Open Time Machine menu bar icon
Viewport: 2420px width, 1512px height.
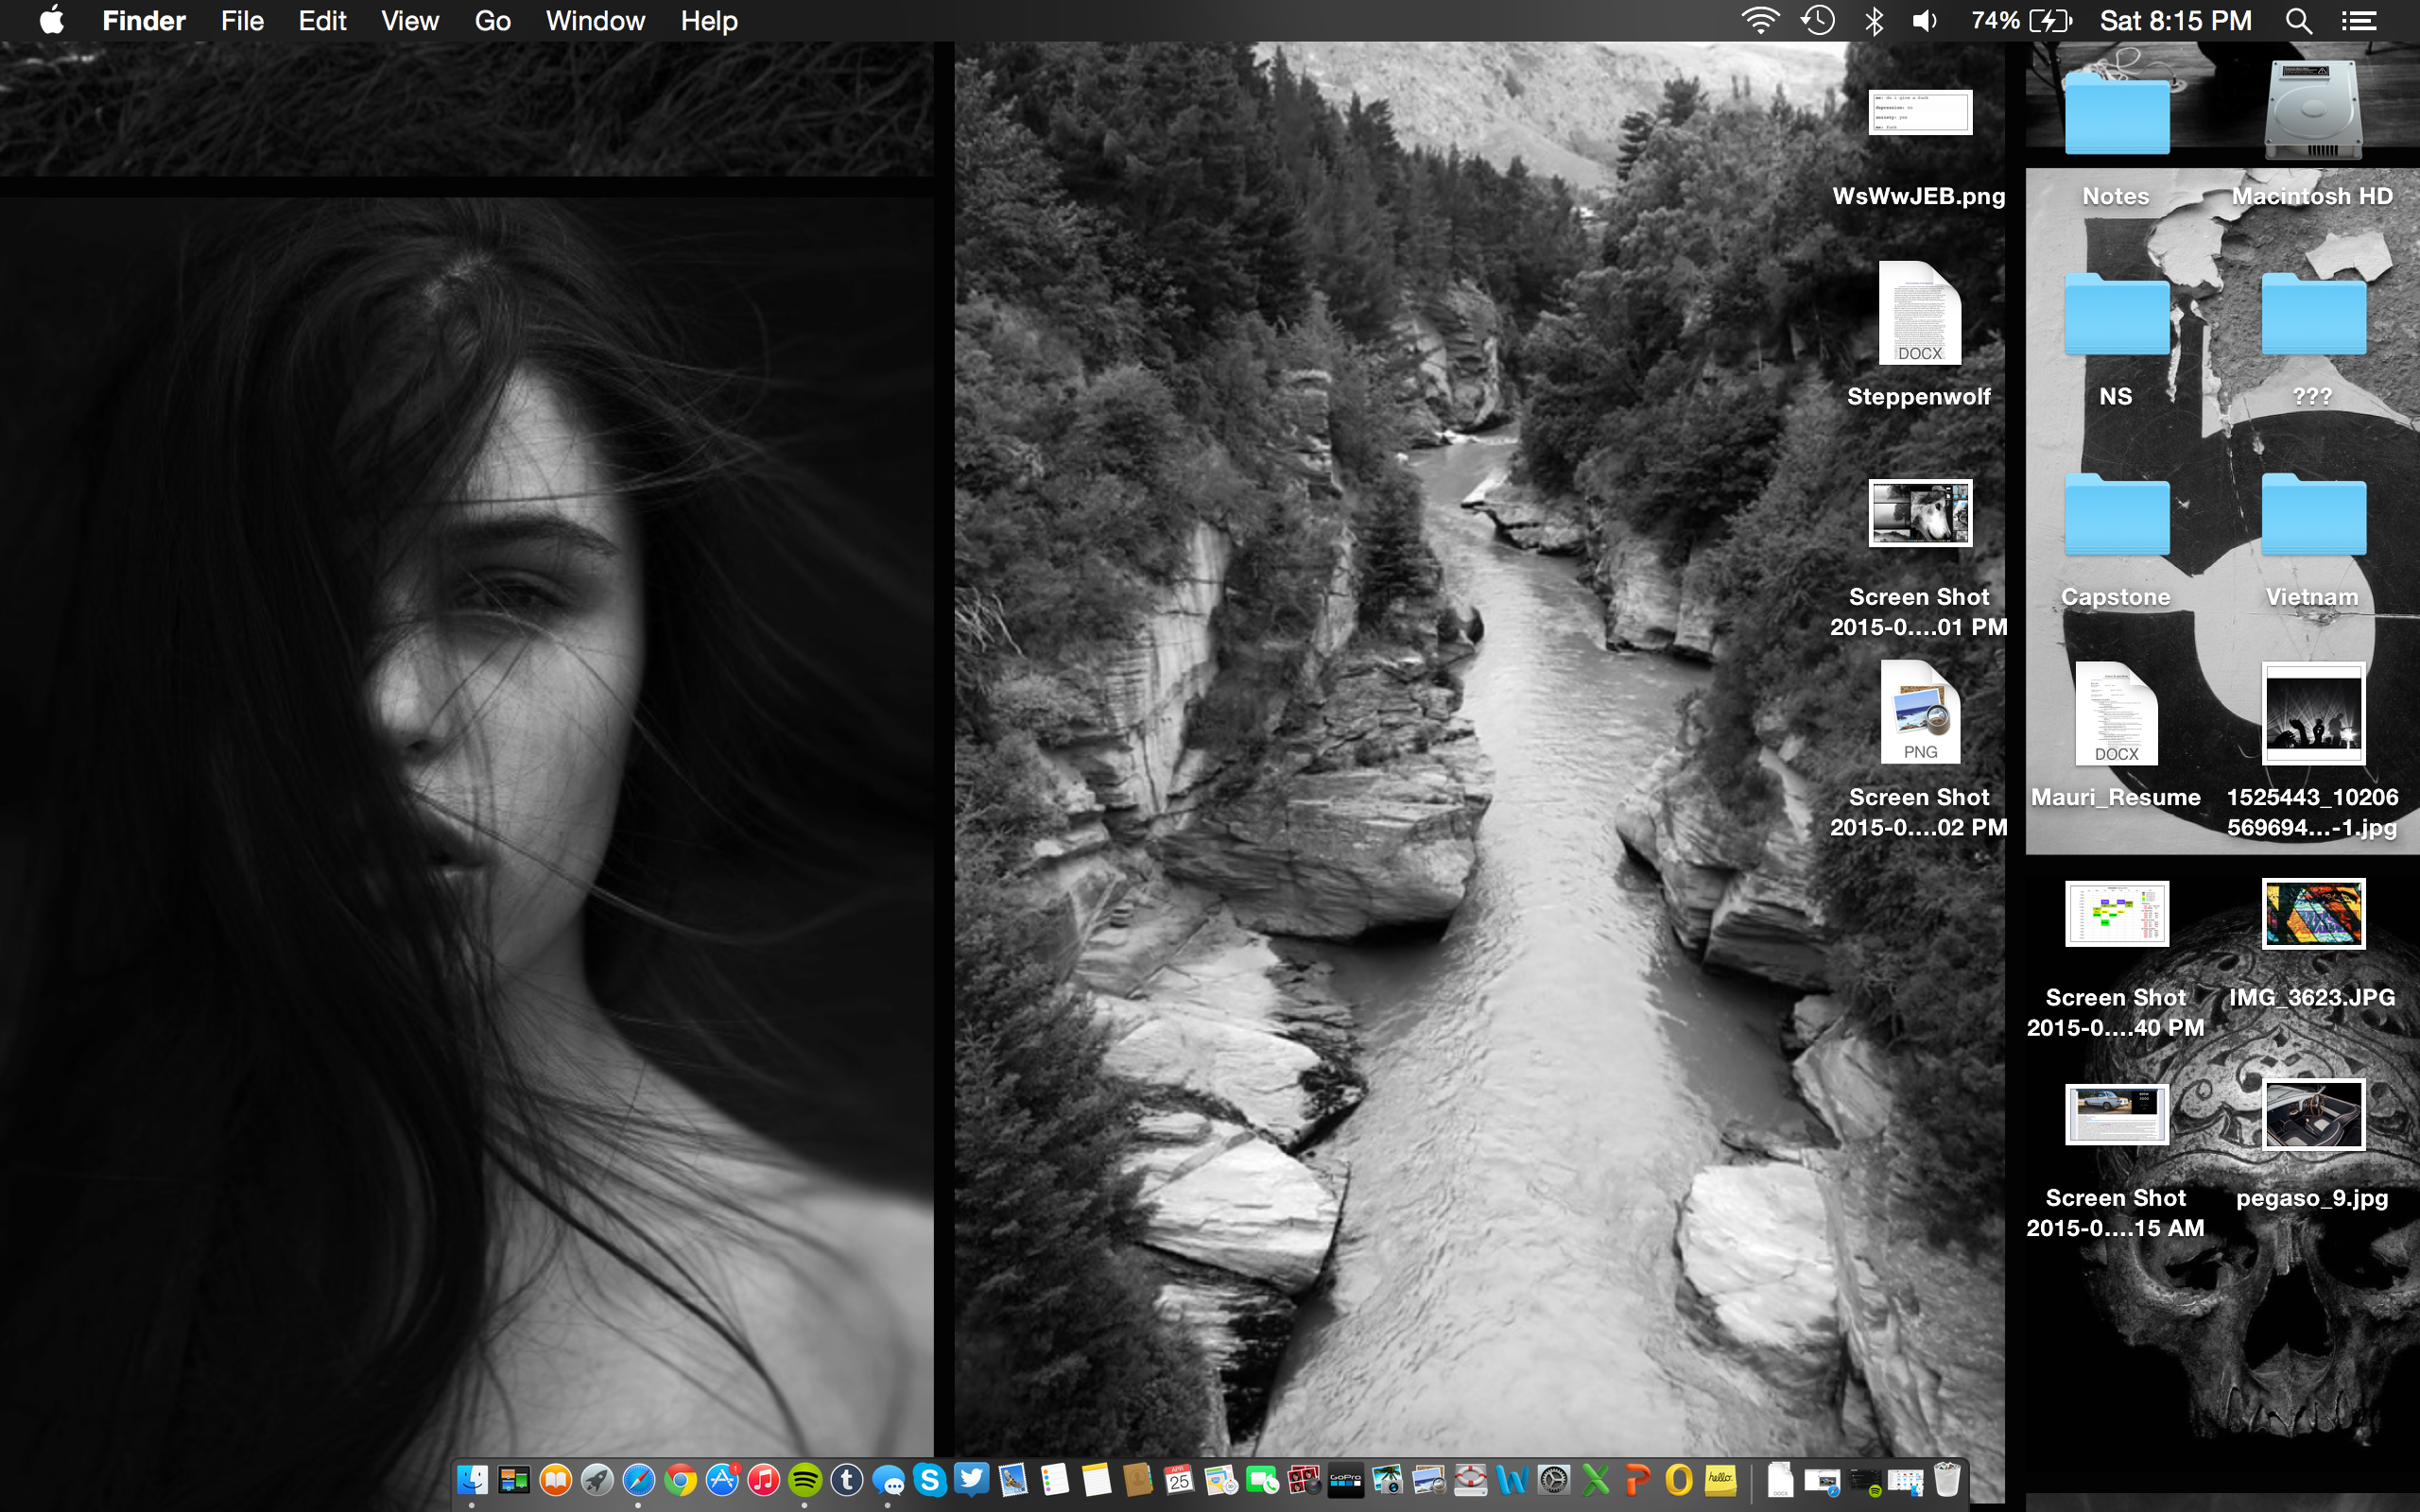pyautogui.click(x=1817, y=20)
